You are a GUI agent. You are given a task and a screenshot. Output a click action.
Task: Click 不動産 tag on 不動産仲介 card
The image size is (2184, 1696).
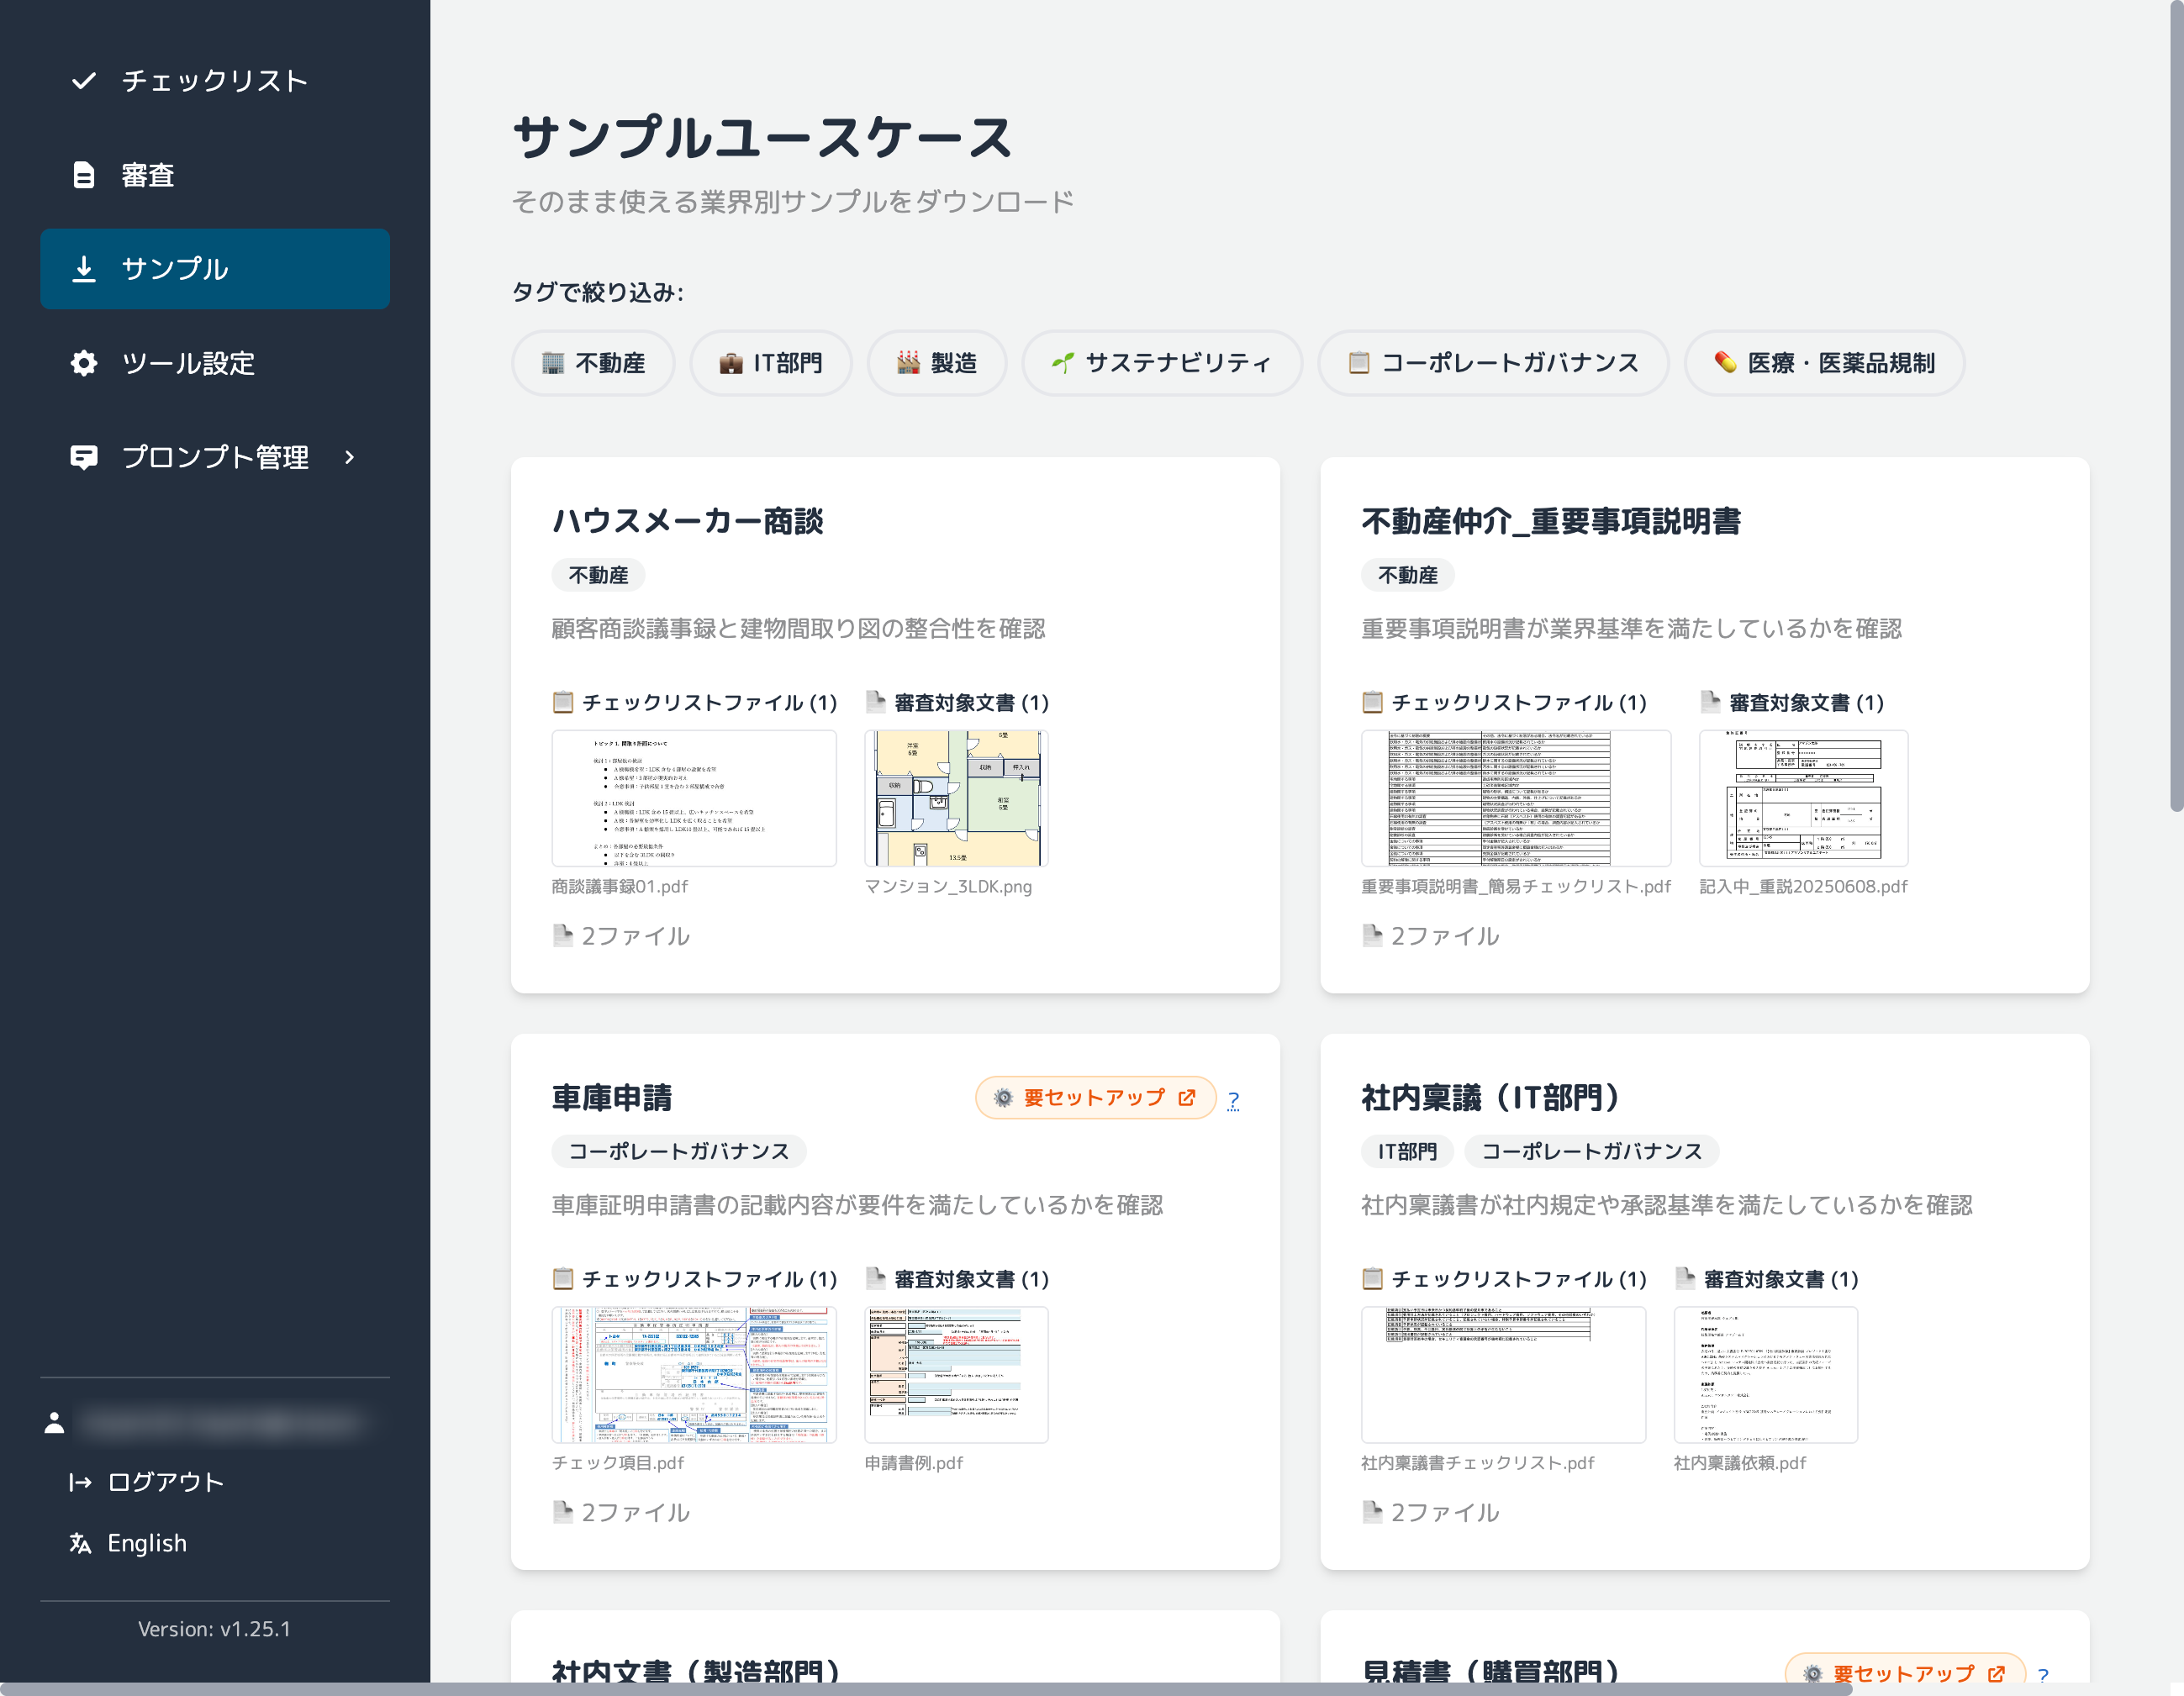click(1407, 575)
